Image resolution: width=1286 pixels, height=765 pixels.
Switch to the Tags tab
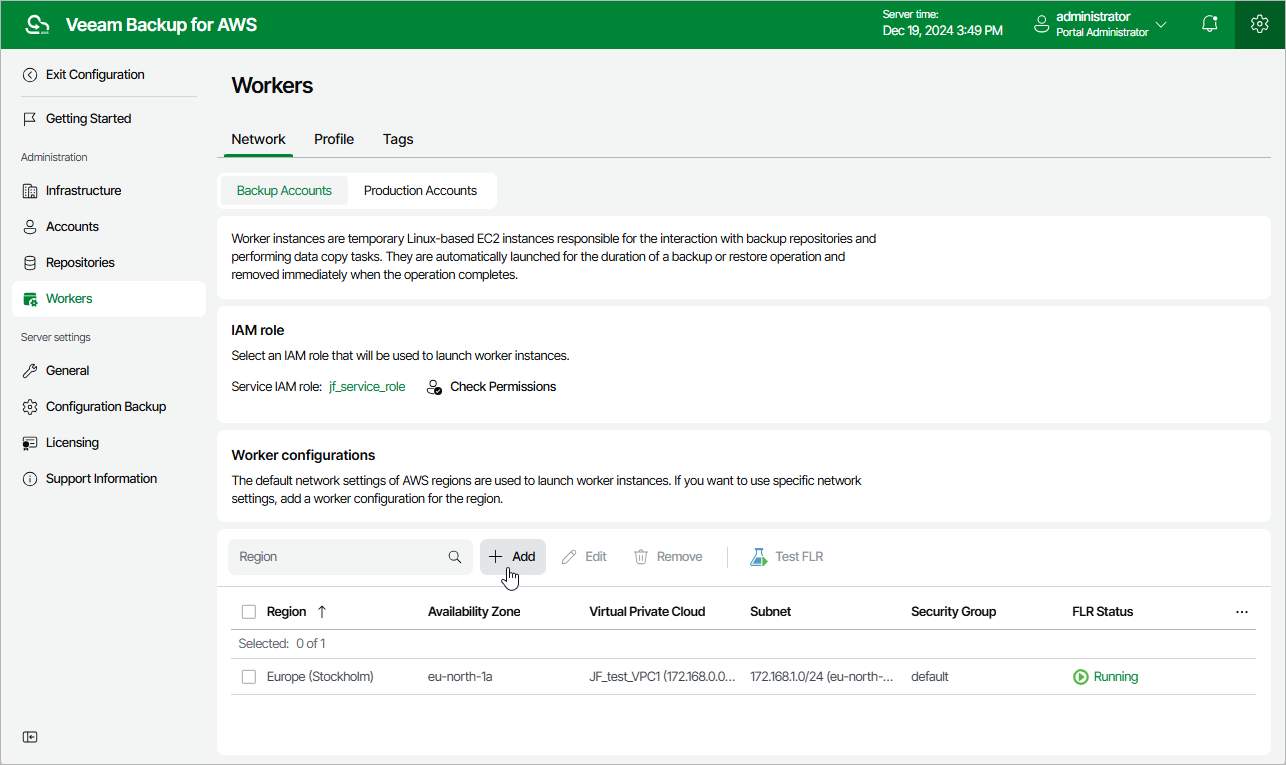398,139
